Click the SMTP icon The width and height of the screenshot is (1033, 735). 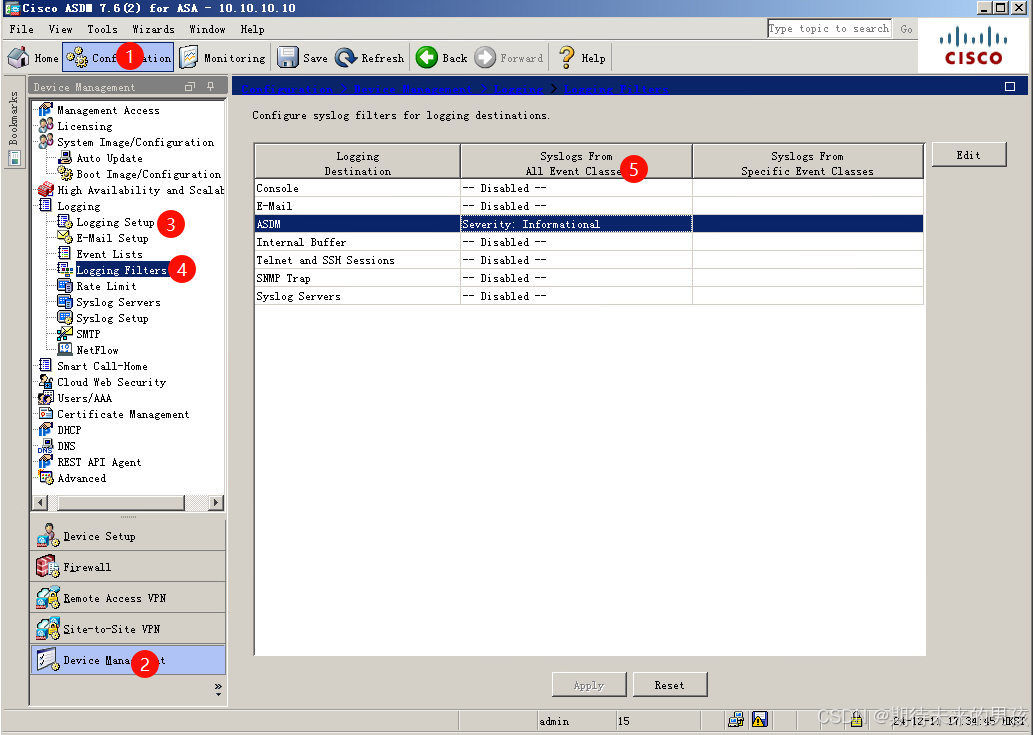tap(65, 334)
